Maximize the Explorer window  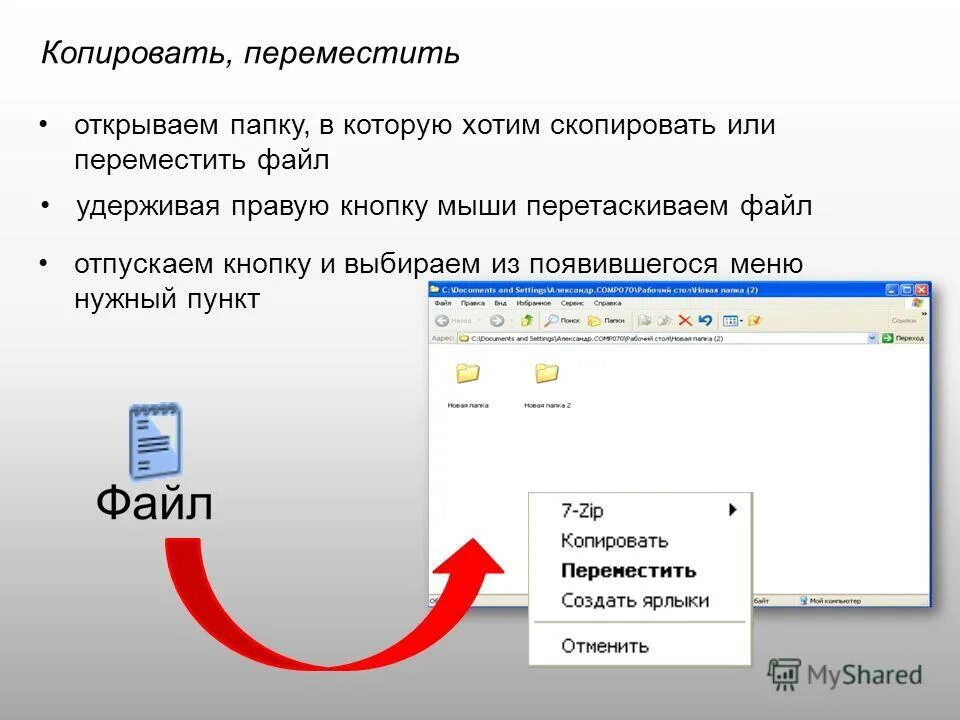pos(907,290)
